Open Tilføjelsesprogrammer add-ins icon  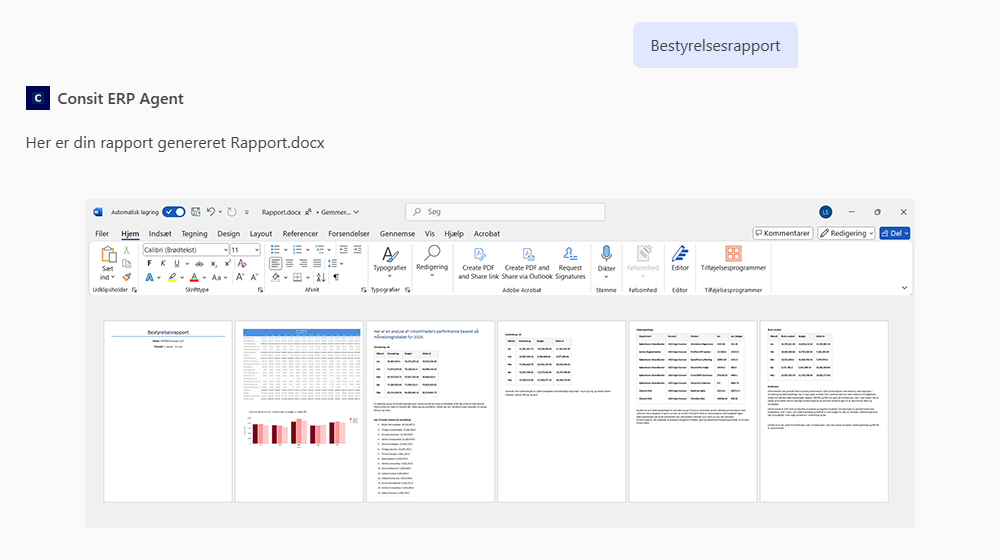[x=733, y=254]
